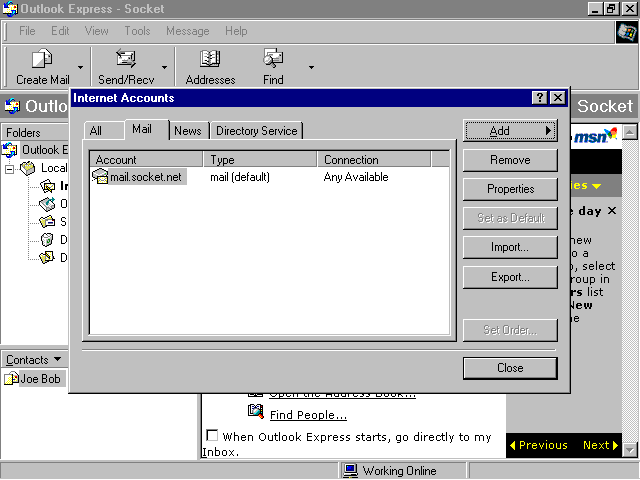Click the Find People... link
This screenshot has height=480, width=640.
coord(308,415)
